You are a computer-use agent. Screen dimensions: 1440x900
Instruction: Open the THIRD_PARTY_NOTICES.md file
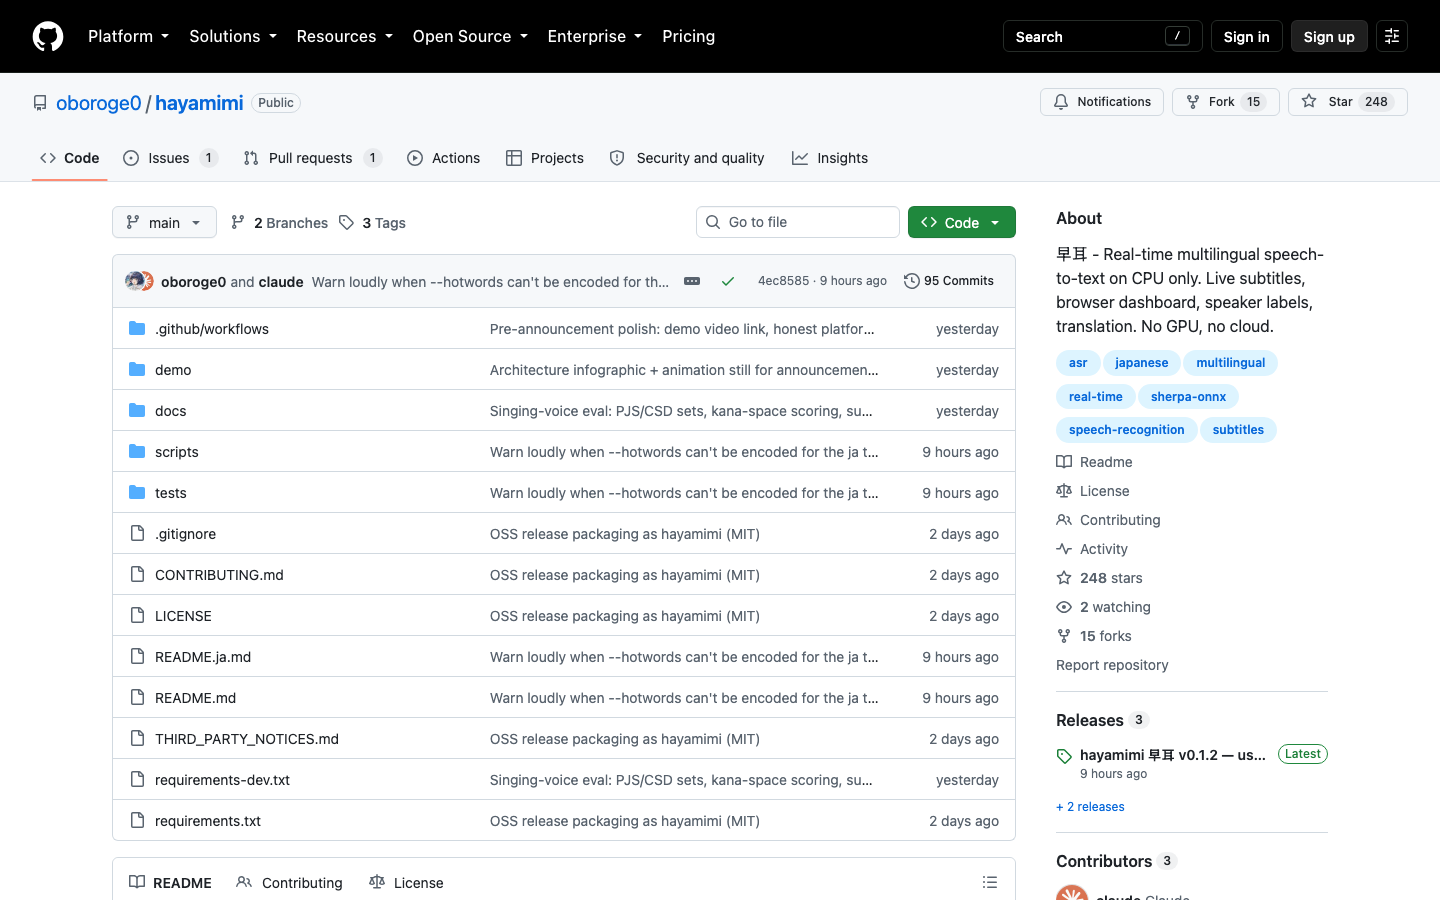[x=247, y=738]
